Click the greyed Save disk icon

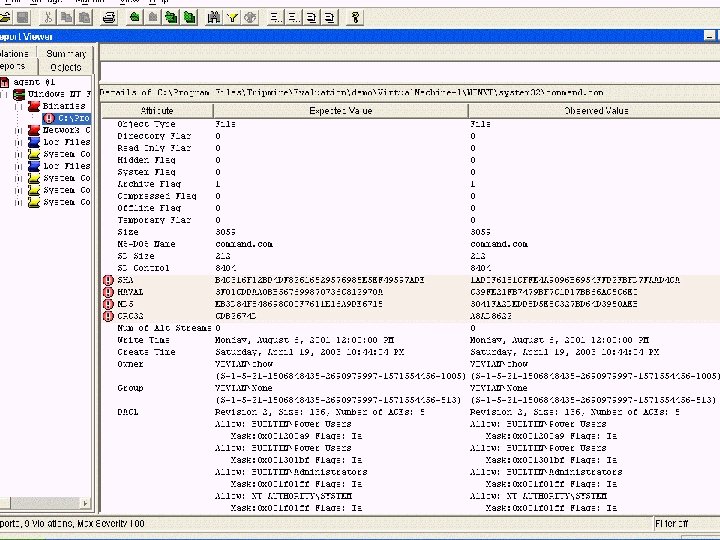[22, 18]
